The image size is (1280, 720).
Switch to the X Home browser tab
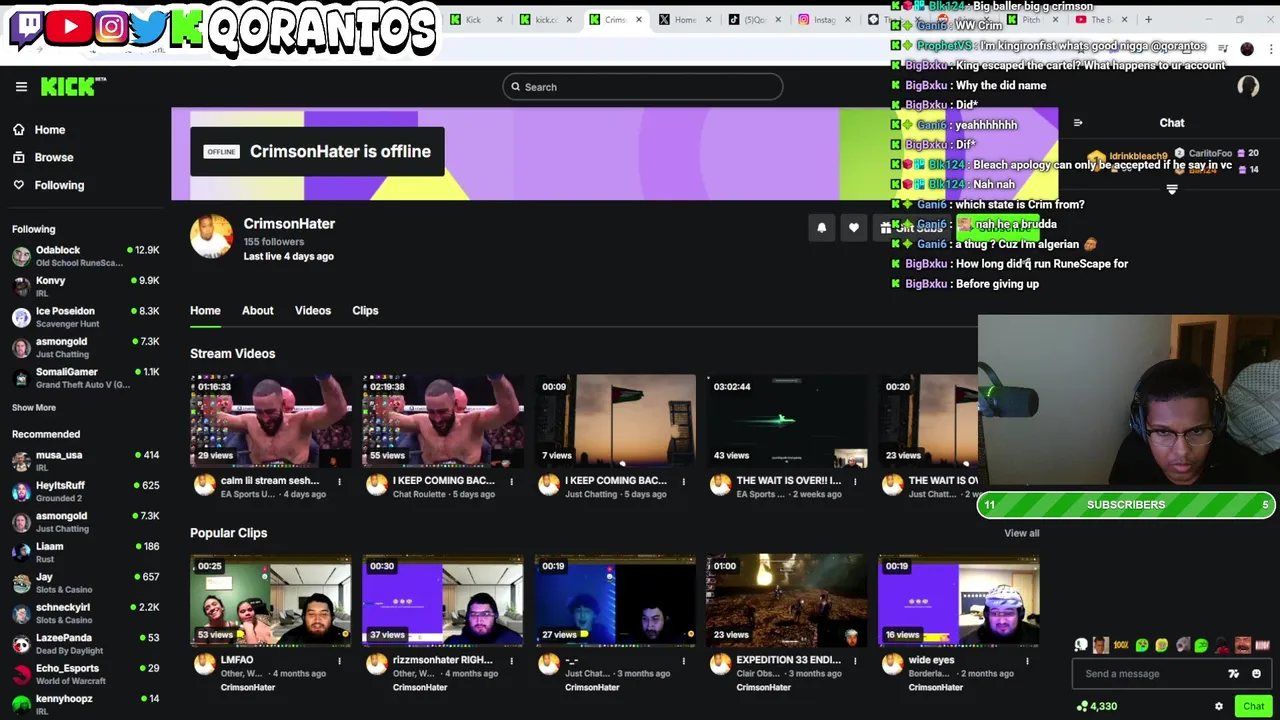click(x=686, y=20)
